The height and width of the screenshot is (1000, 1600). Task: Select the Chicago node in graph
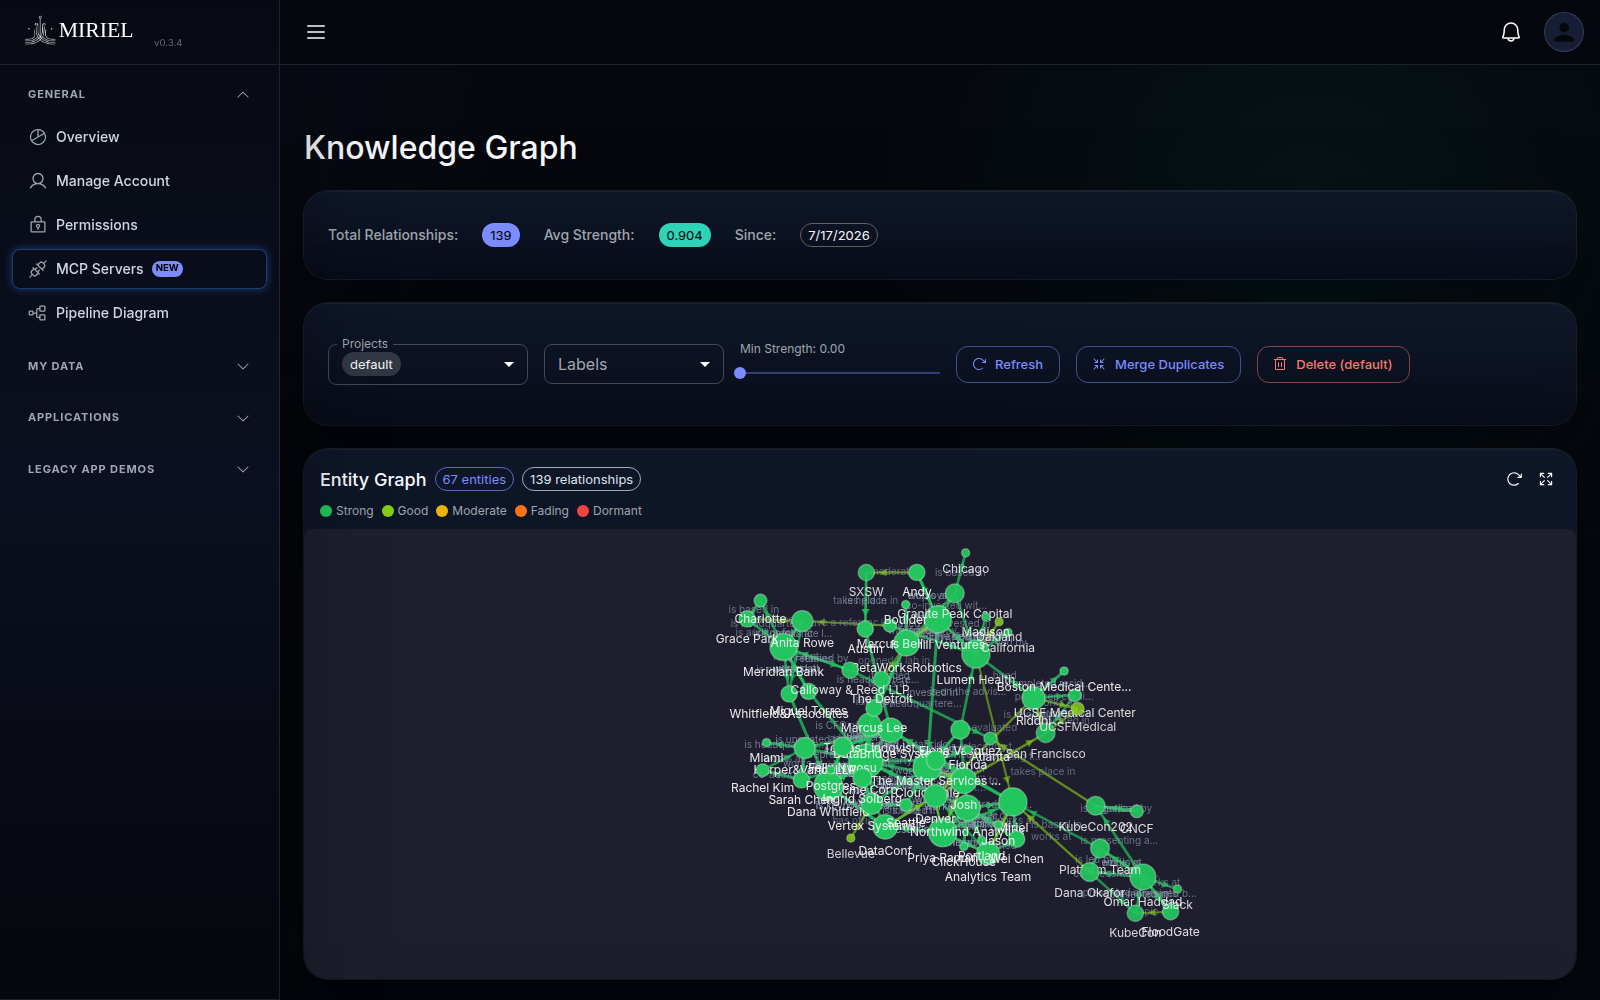click(965, 553)
